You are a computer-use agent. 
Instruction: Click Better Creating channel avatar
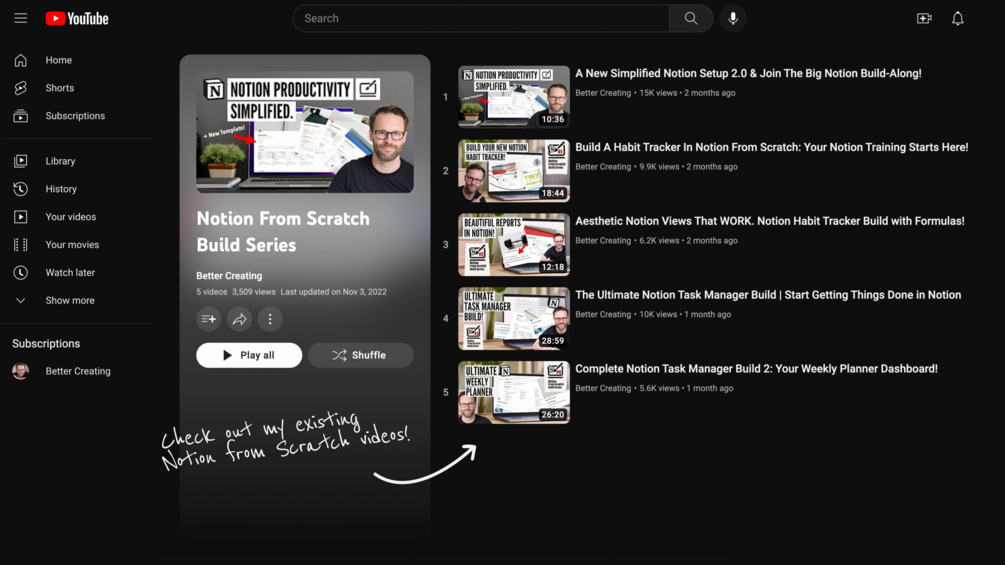pyautogui.click(x=21, y=371)
